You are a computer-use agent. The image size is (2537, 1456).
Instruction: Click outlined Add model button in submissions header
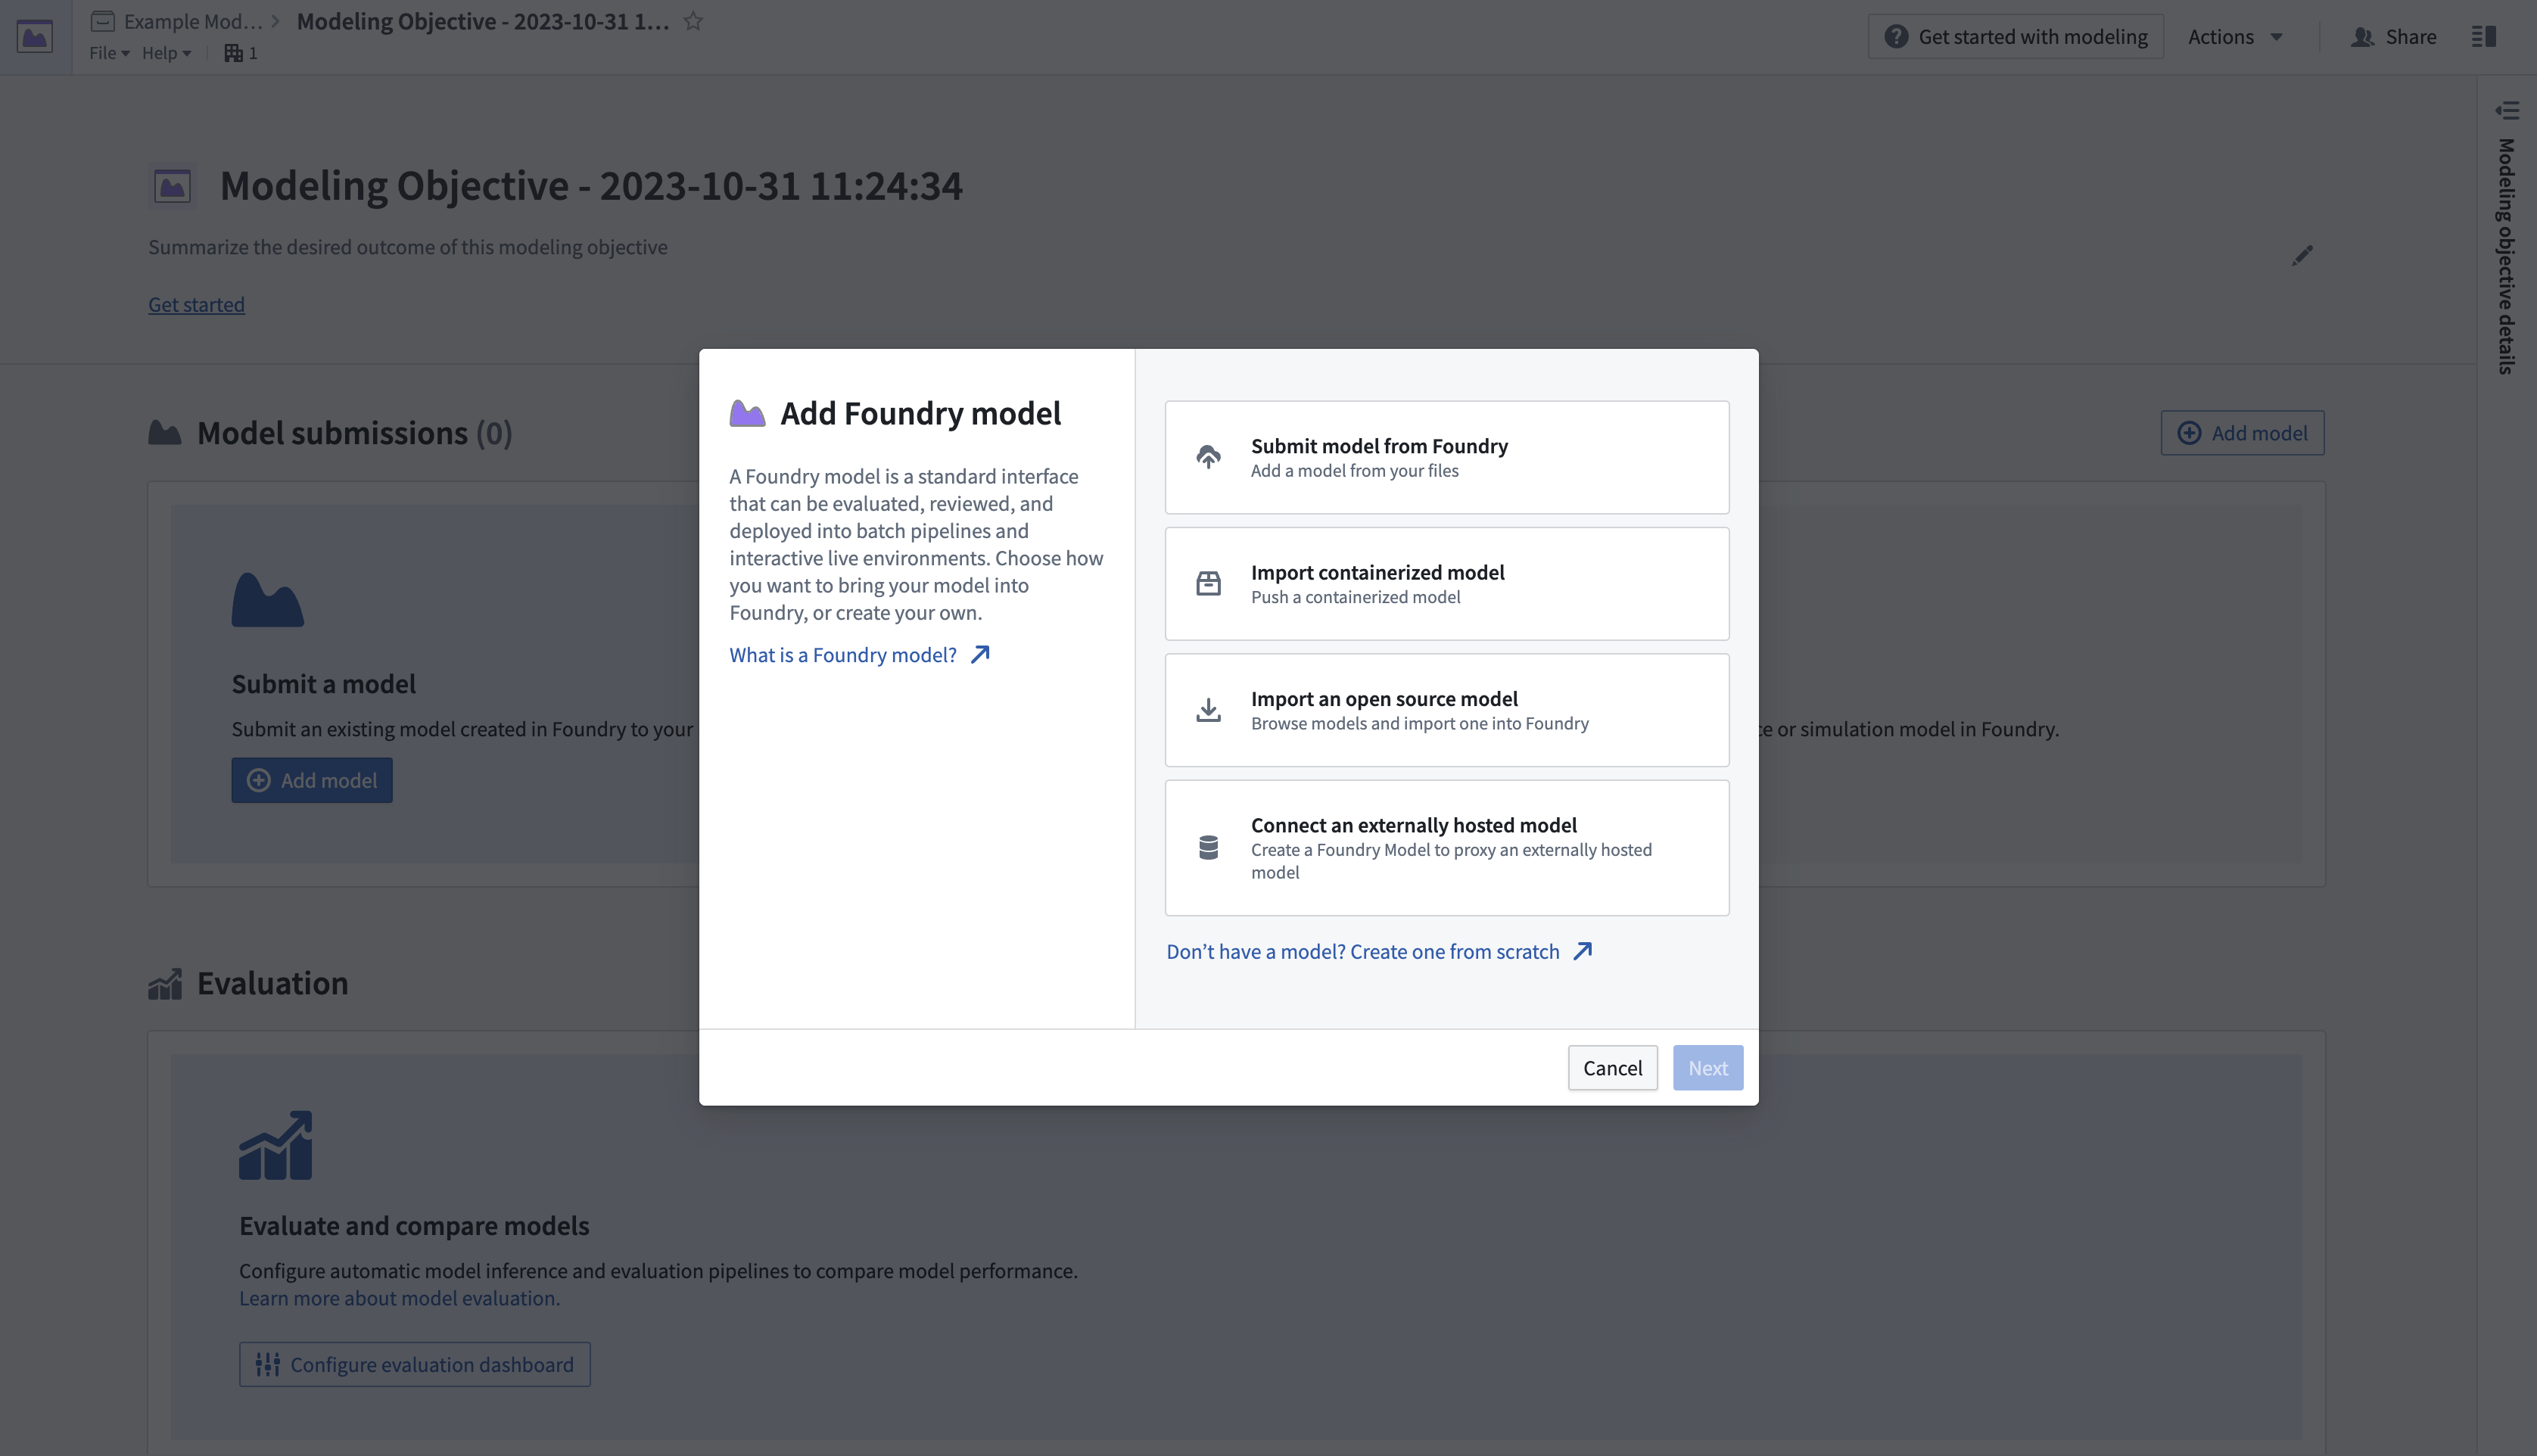pos(2243,433)
